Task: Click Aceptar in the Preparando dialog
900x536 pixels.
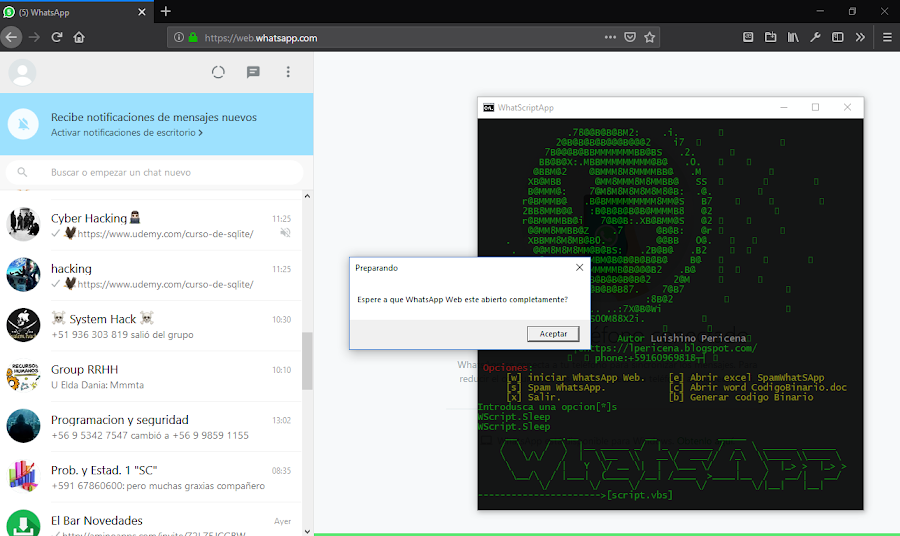Action: click(553, 333)
